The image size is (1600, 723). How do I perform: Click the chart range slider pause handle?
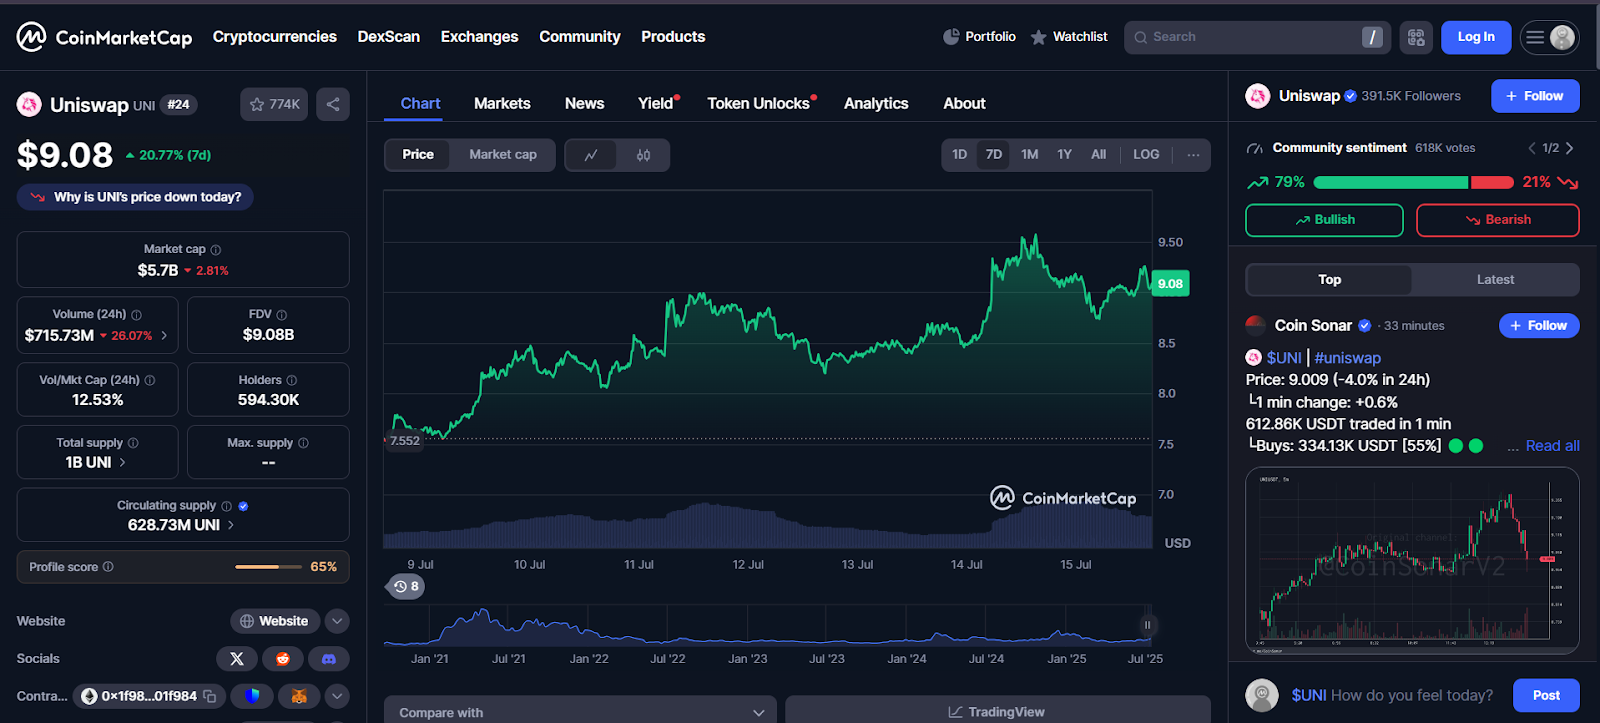[x=1147, y=625]
